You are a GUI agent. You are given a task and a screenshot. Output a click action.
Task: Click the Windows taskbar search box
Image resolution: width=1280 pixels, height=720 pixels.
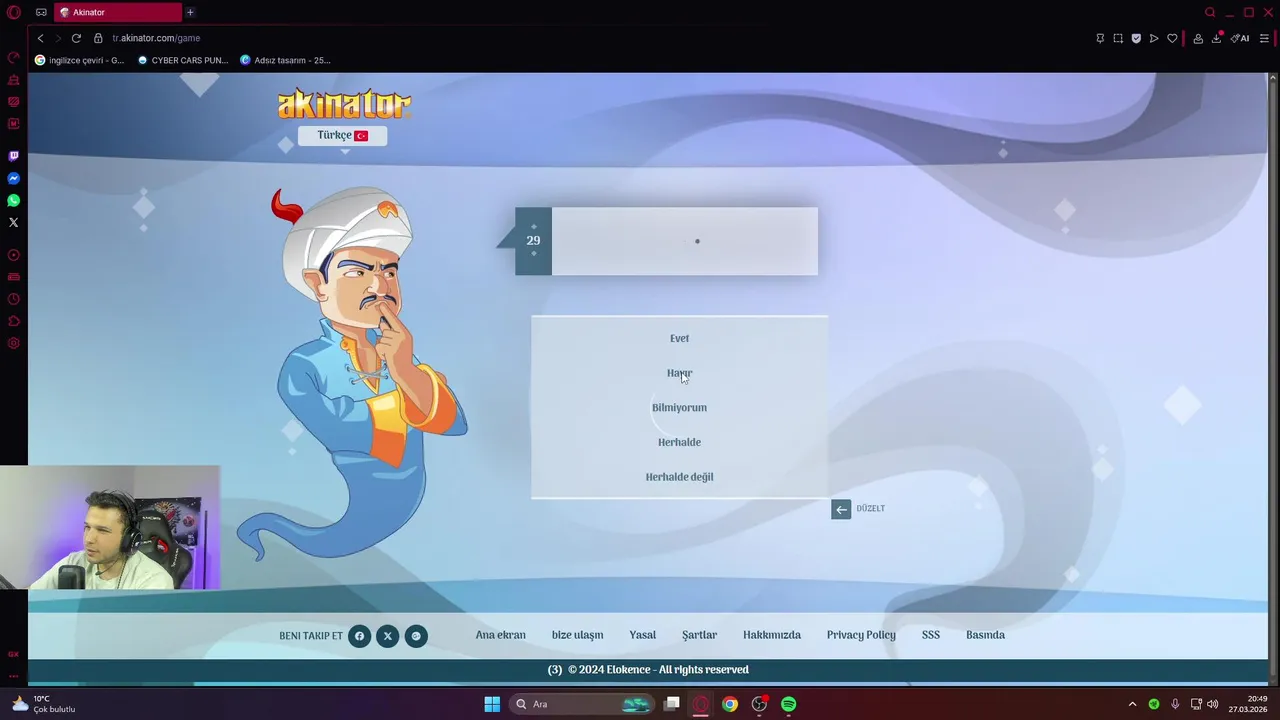pos(580,704)
